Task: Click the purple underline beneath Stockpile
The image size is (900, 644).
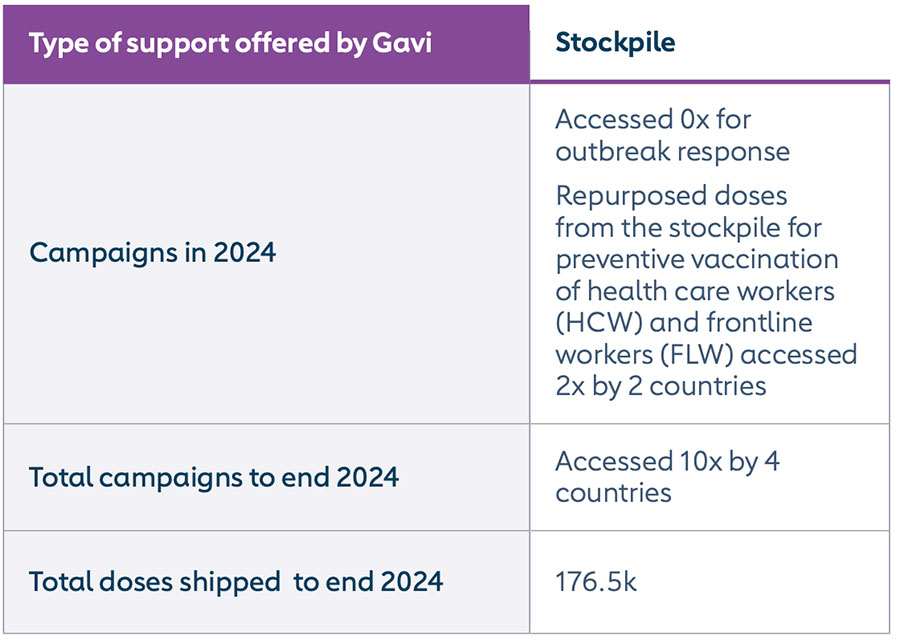Action: pos(709,81)
